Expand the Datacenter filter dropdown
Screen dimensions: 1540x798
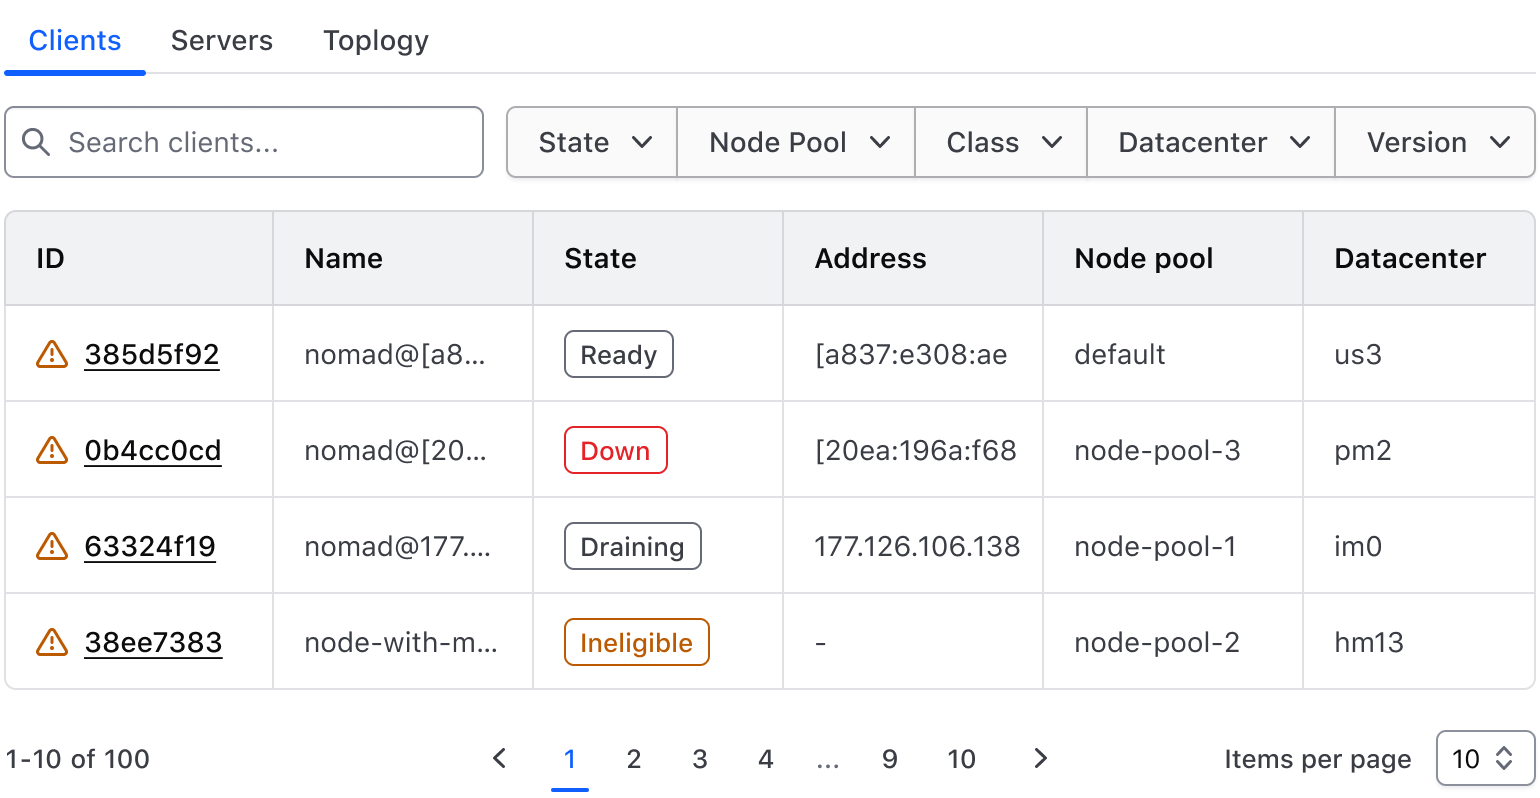click(1212, 142)
